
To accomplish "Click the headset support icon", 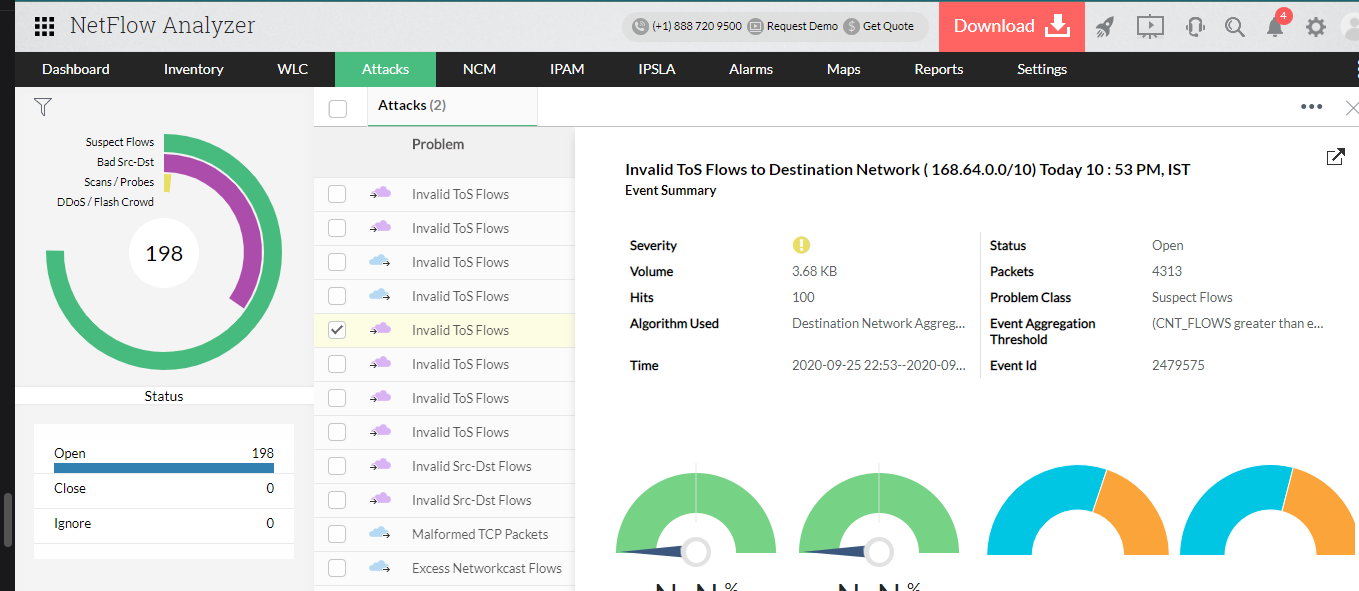I will (x=1194, y=27).
